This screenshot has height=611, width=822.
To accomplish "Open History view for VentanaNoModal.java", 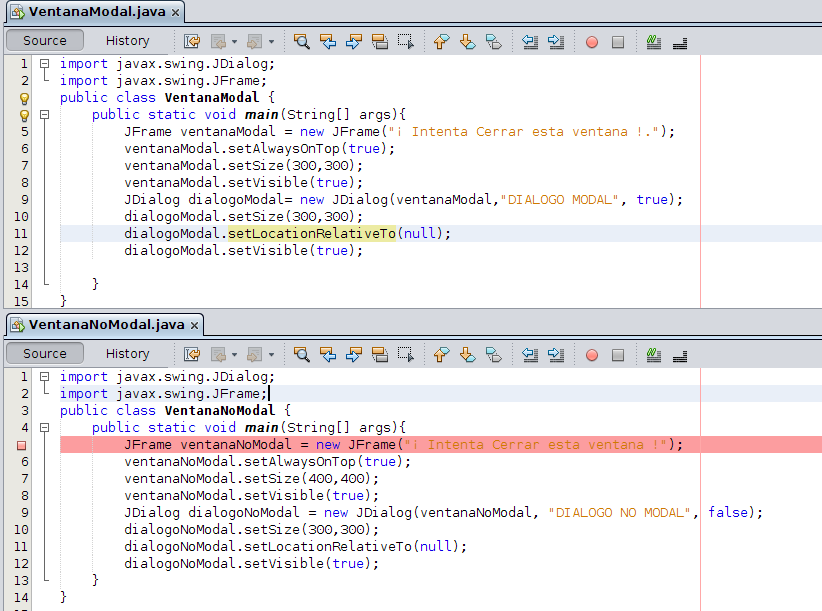I will tap(128, 353).
